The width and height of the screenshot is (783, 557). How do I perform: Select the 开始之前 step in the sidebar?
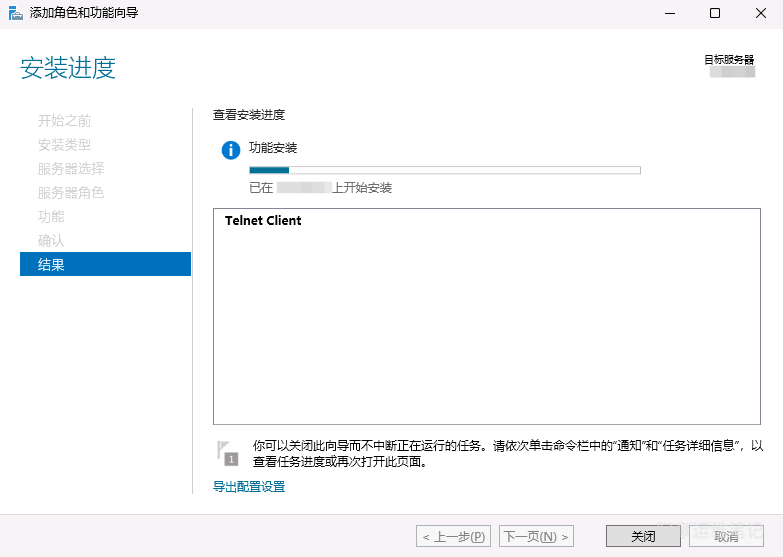click(x=64, y=121)
